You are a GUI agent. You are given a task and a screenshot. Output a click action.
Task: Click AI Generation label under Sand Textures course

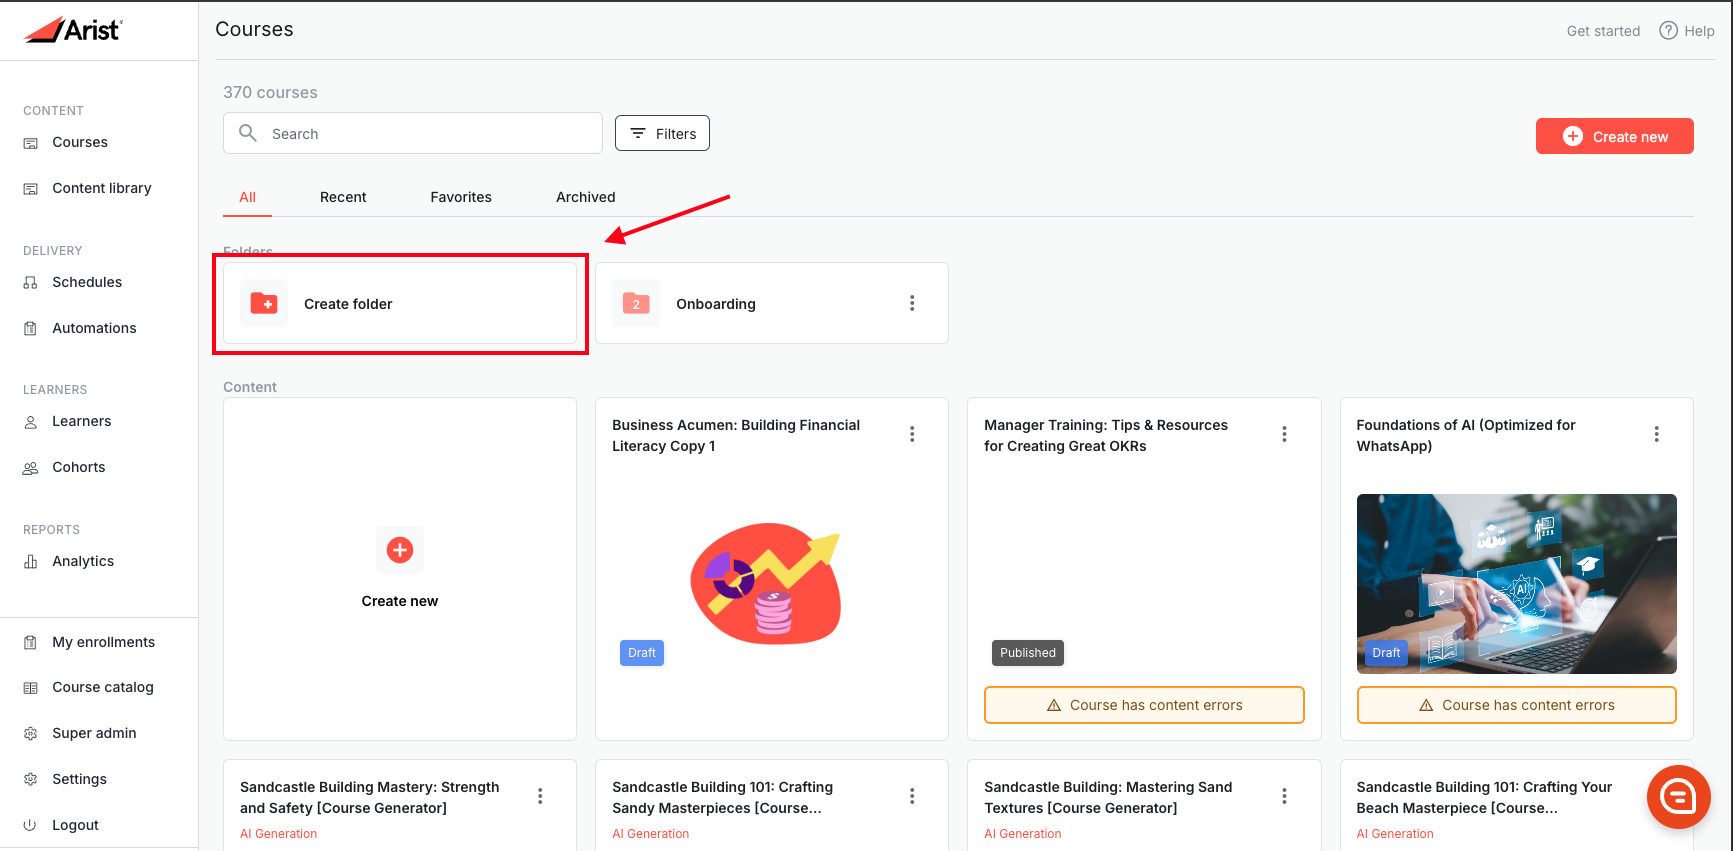(1023, 834)
